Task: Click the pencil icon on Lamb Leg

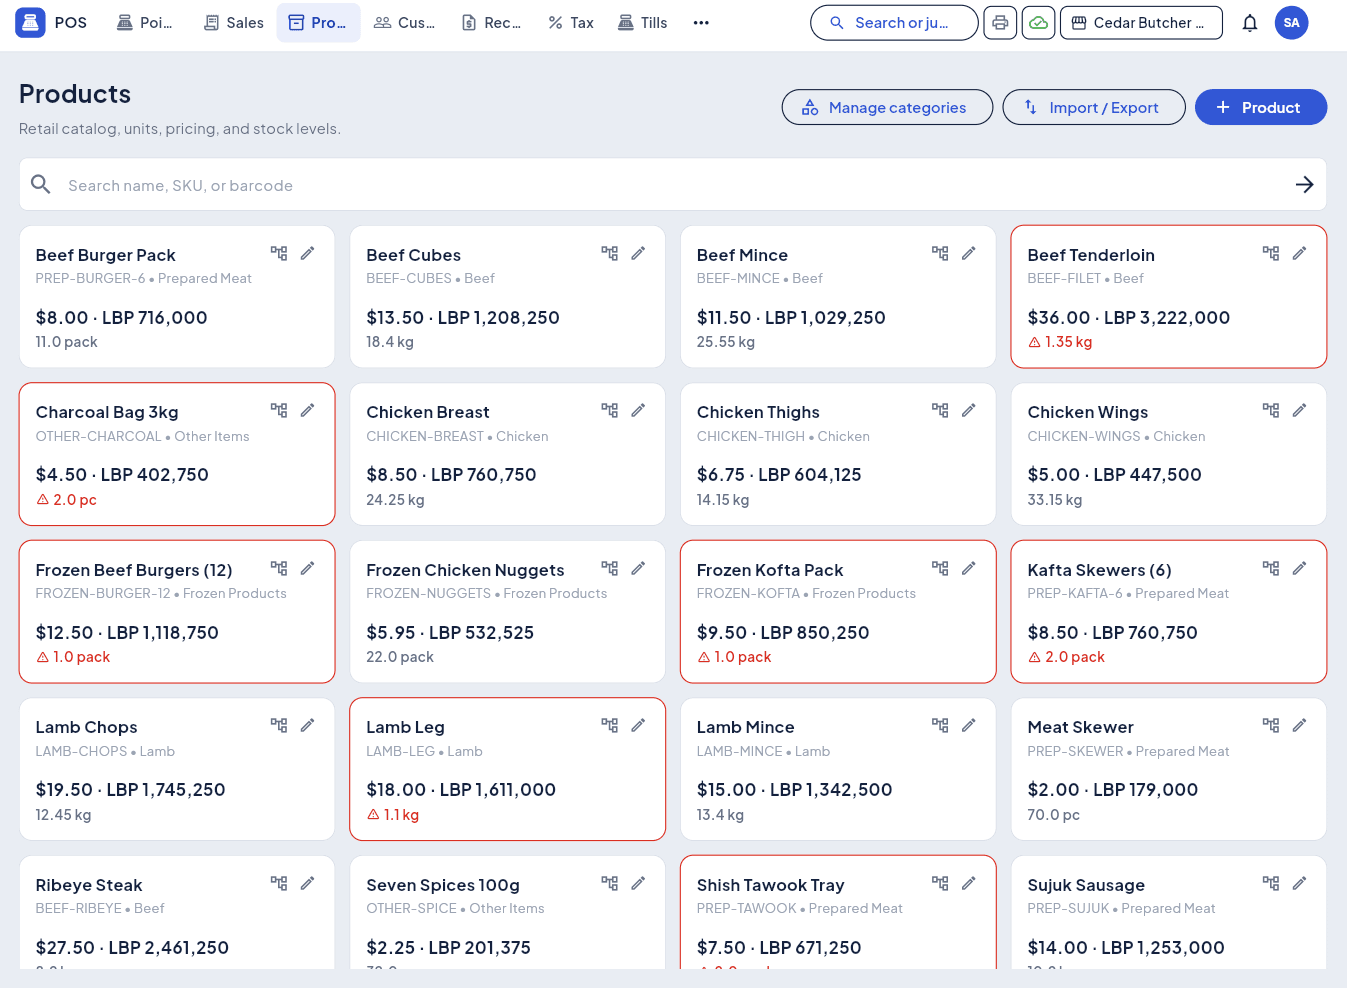Action: [639, 725]
